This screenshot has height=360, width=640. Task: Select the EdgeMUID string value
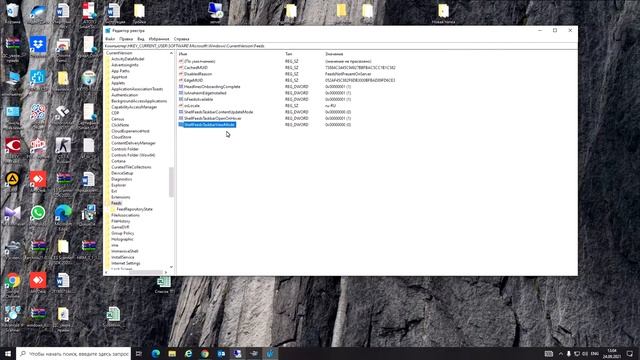coord(193,80)
